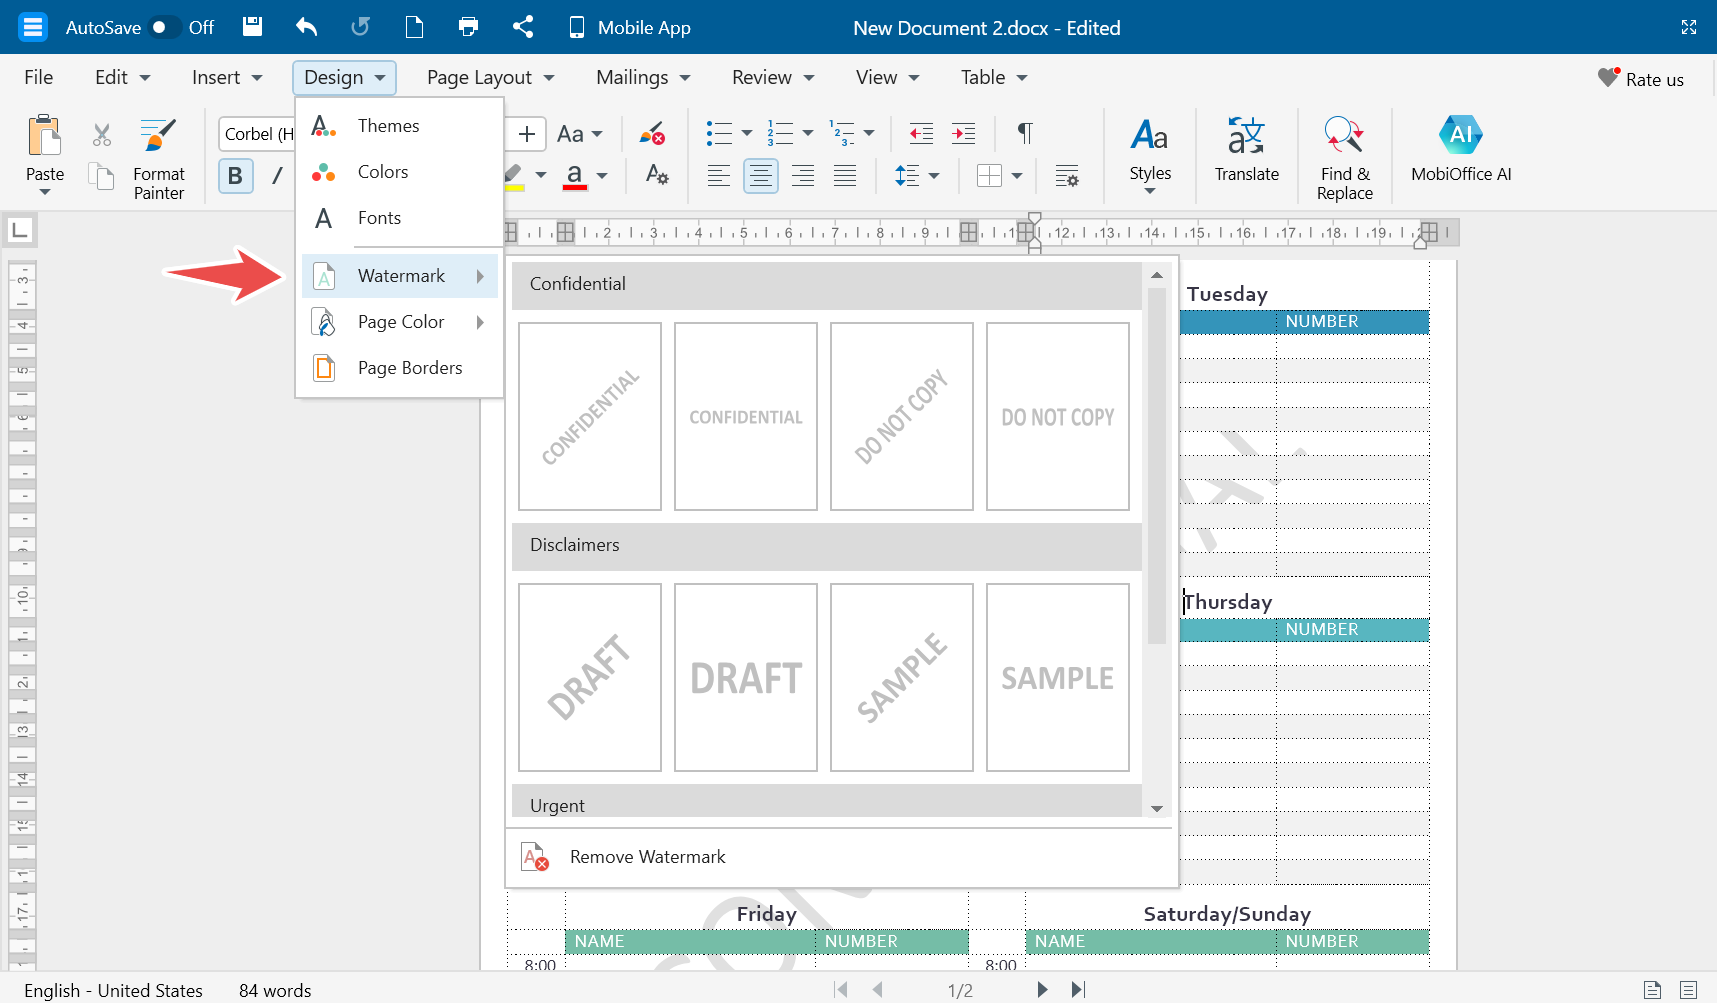Screen dimensions: 1717x1003
Task: Open the Page Layout menu
Action: [x=490, y=77]
